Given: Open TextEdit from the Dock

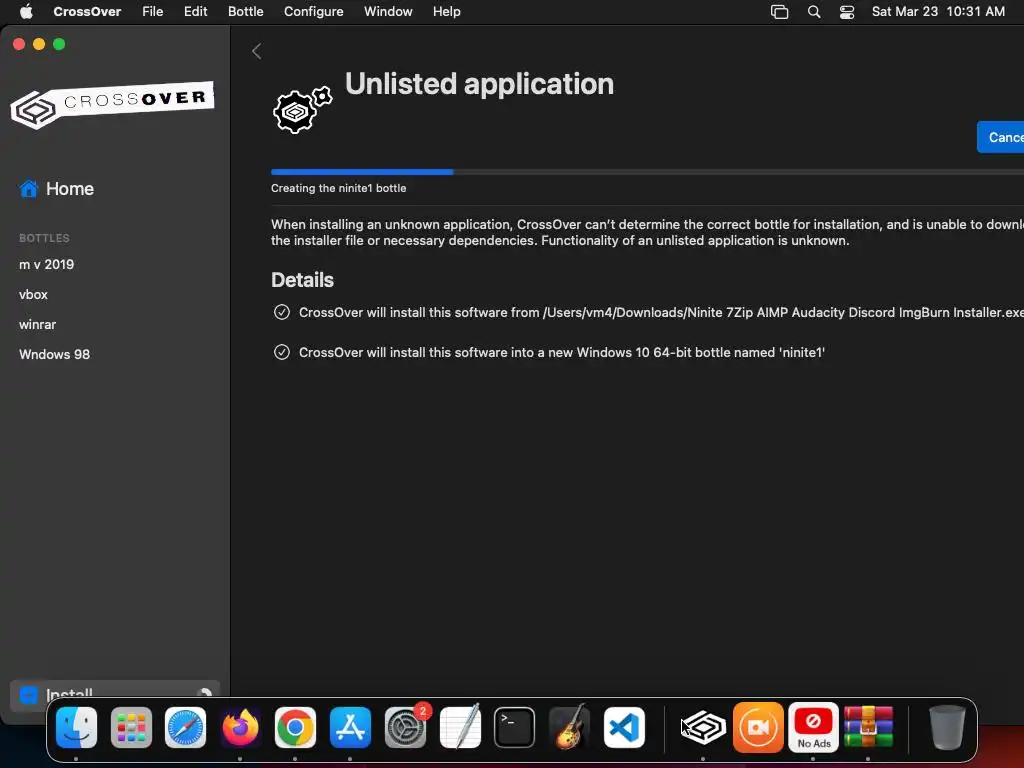Looking at the screenshot, I should (460, 728).
